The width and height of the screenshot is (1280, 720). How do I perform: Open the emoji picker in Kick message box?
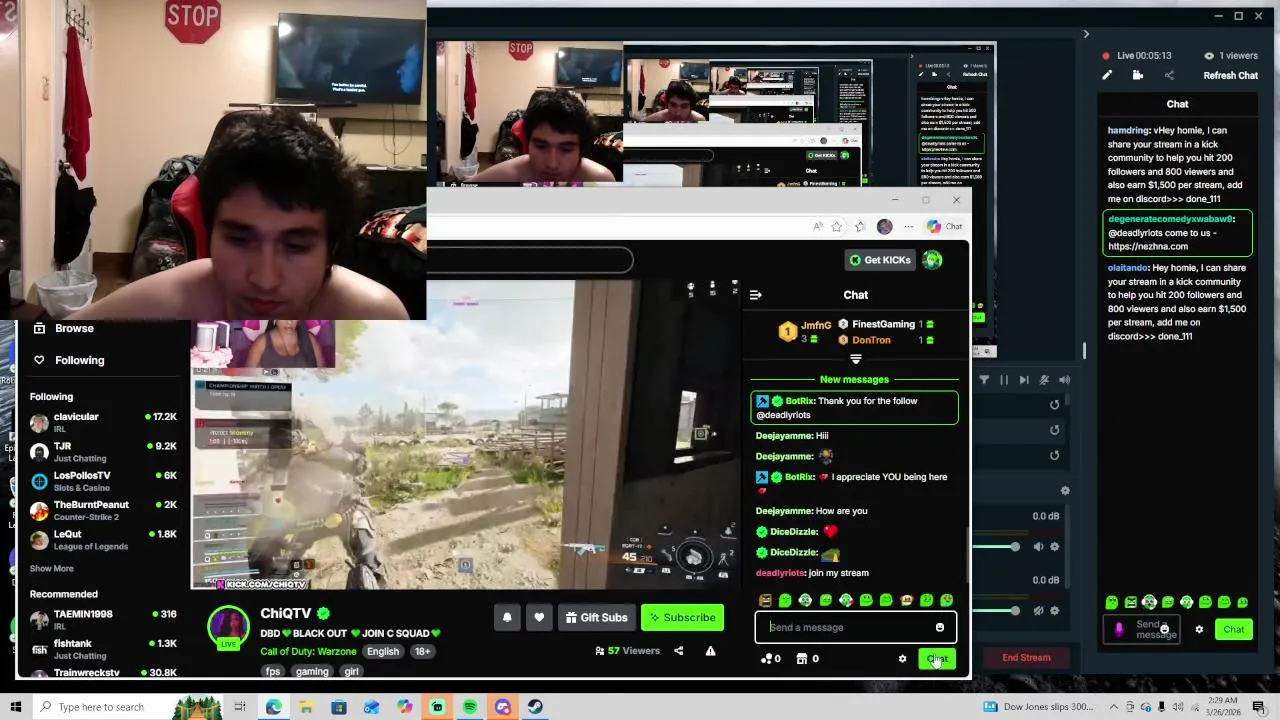[x=939, y=627]
